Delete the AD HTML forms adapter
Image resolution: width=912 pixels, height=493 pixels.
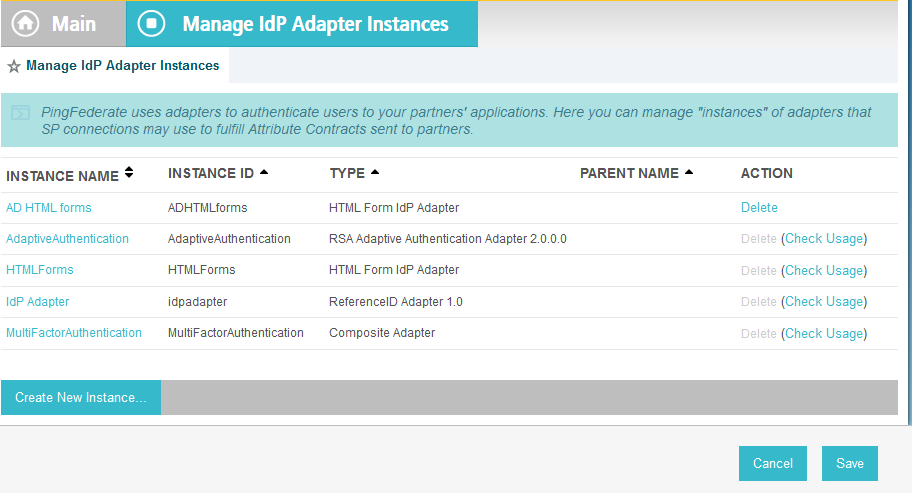[759, 208]
